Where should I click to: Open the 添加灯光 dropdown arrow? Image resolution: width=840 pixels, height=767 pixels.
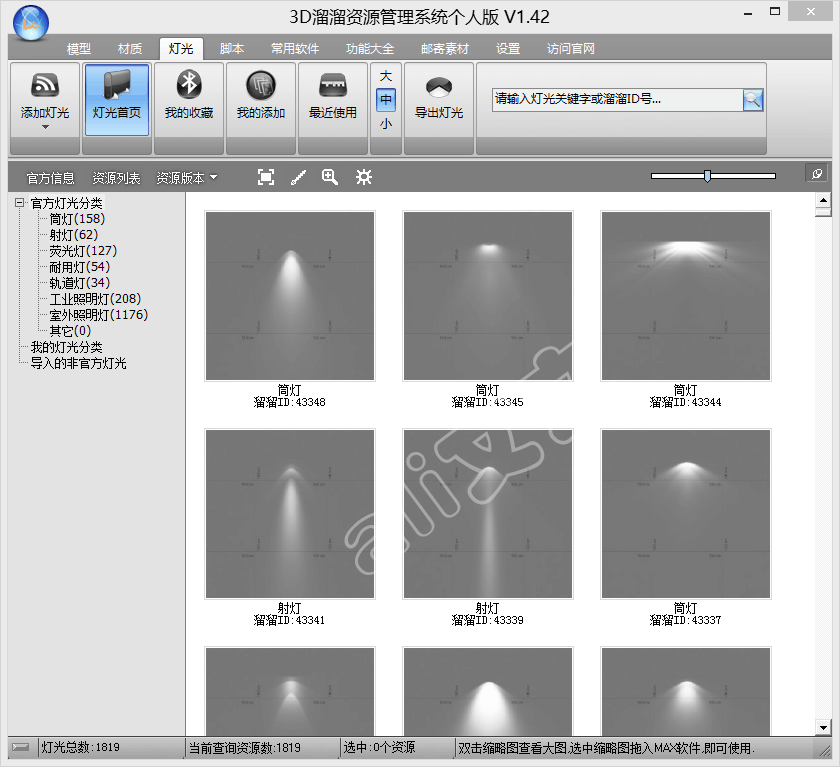click(45, 127)
